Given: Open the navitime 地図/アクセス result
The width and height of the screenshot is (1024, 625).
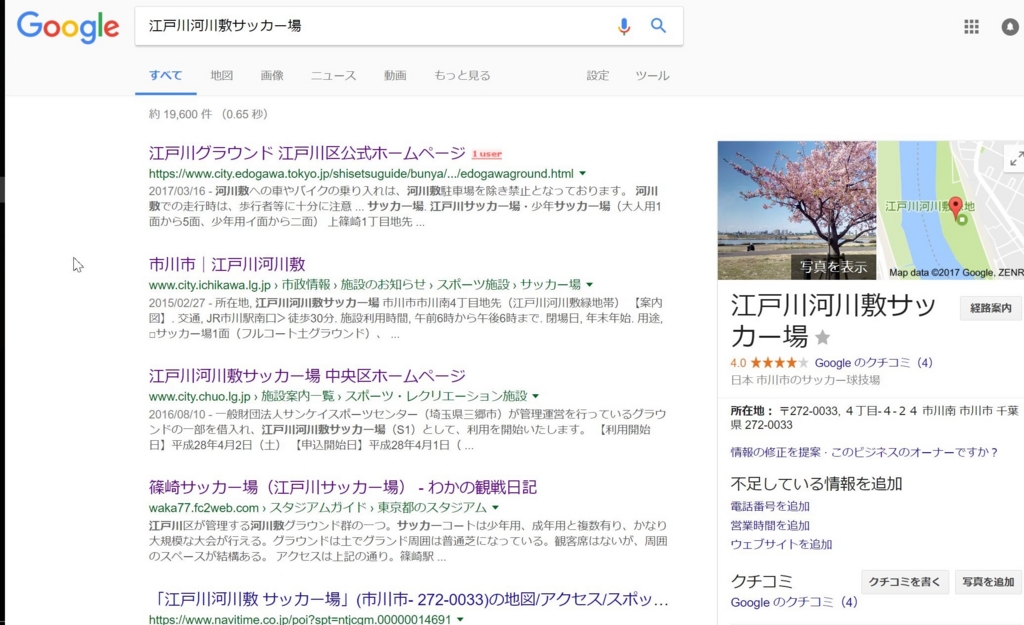Looking at the screenshot, I should click(411, 599).
